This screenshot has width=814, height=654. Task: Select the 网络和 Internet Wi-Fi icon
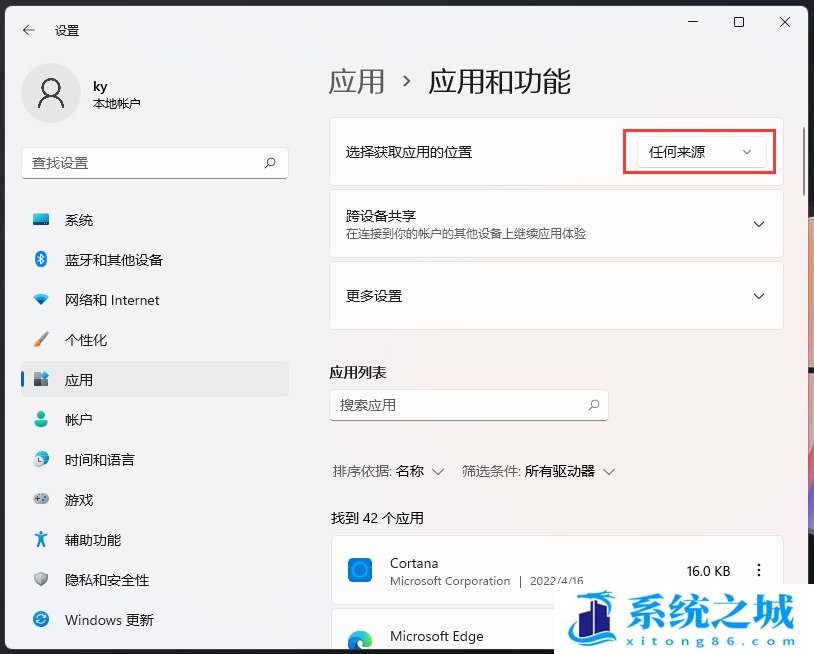pyautogui.click(x=41, y=300)
